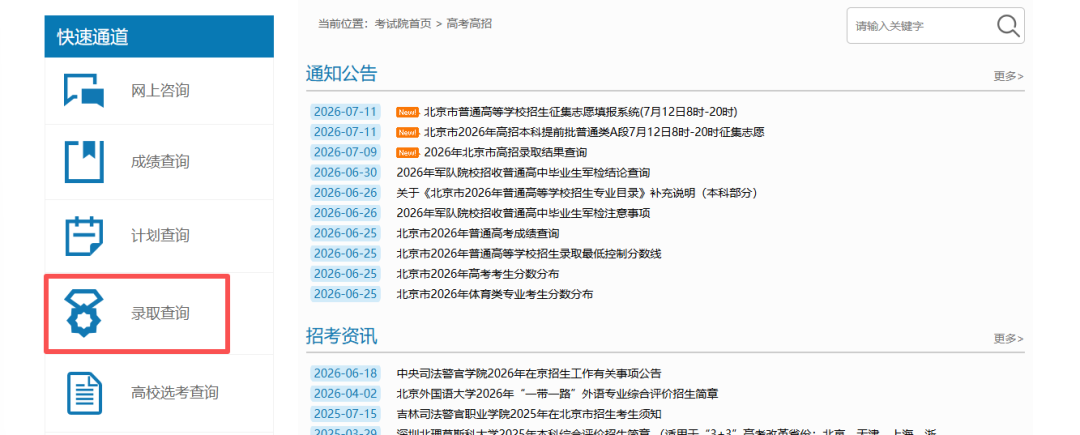Open 征集志愿填报系统(7月12日8时-20时) notice
1080x435 pixels.
(581, 112)
